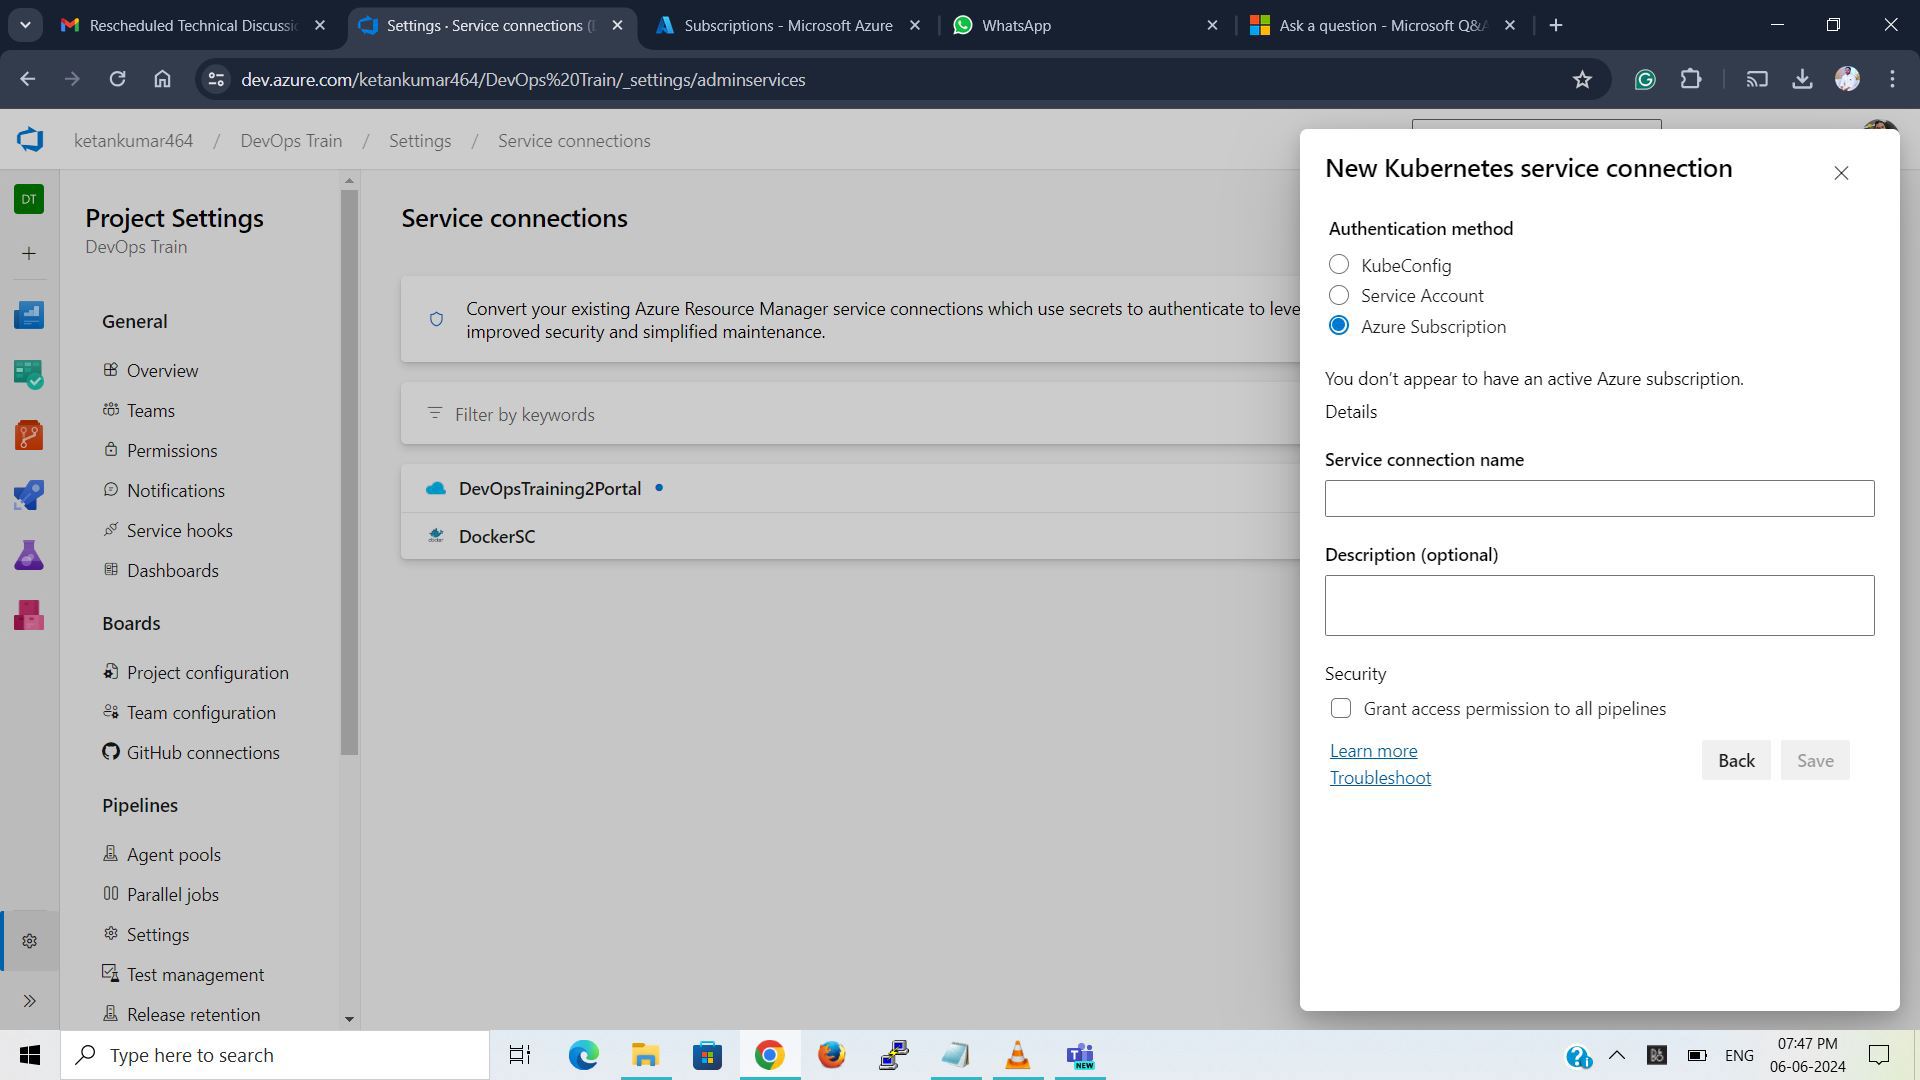Switch to Ask a question Microsoft Q&A tab
1920x1080 pixels.
click(1382, 25)
